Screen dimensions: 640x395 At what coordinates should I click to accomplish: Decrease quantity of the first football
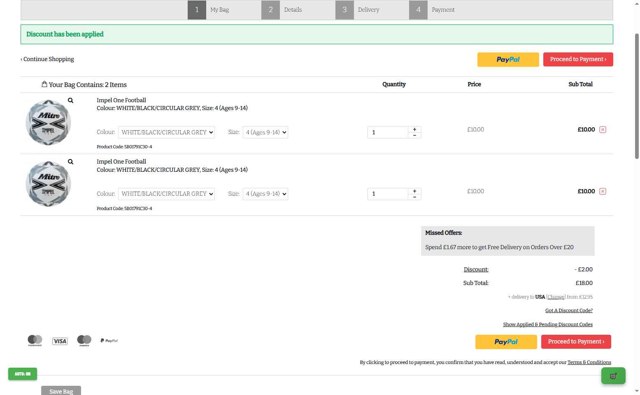point(415,135)
